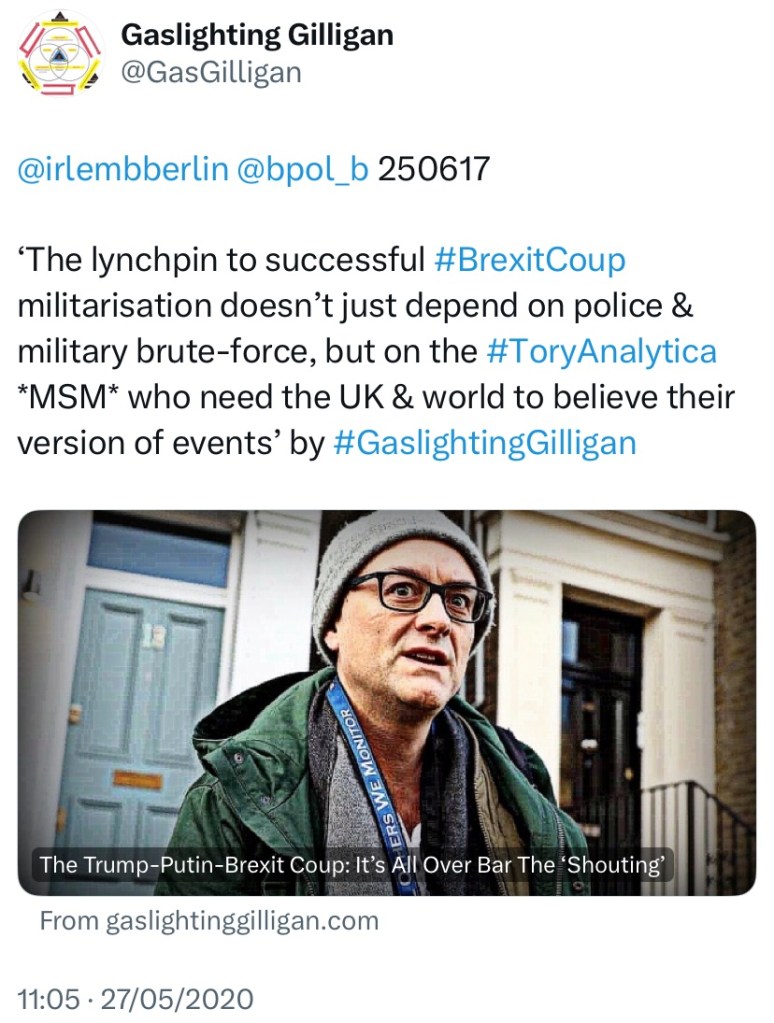
Task: Open the @bpol_b mention
Action: 302,169
